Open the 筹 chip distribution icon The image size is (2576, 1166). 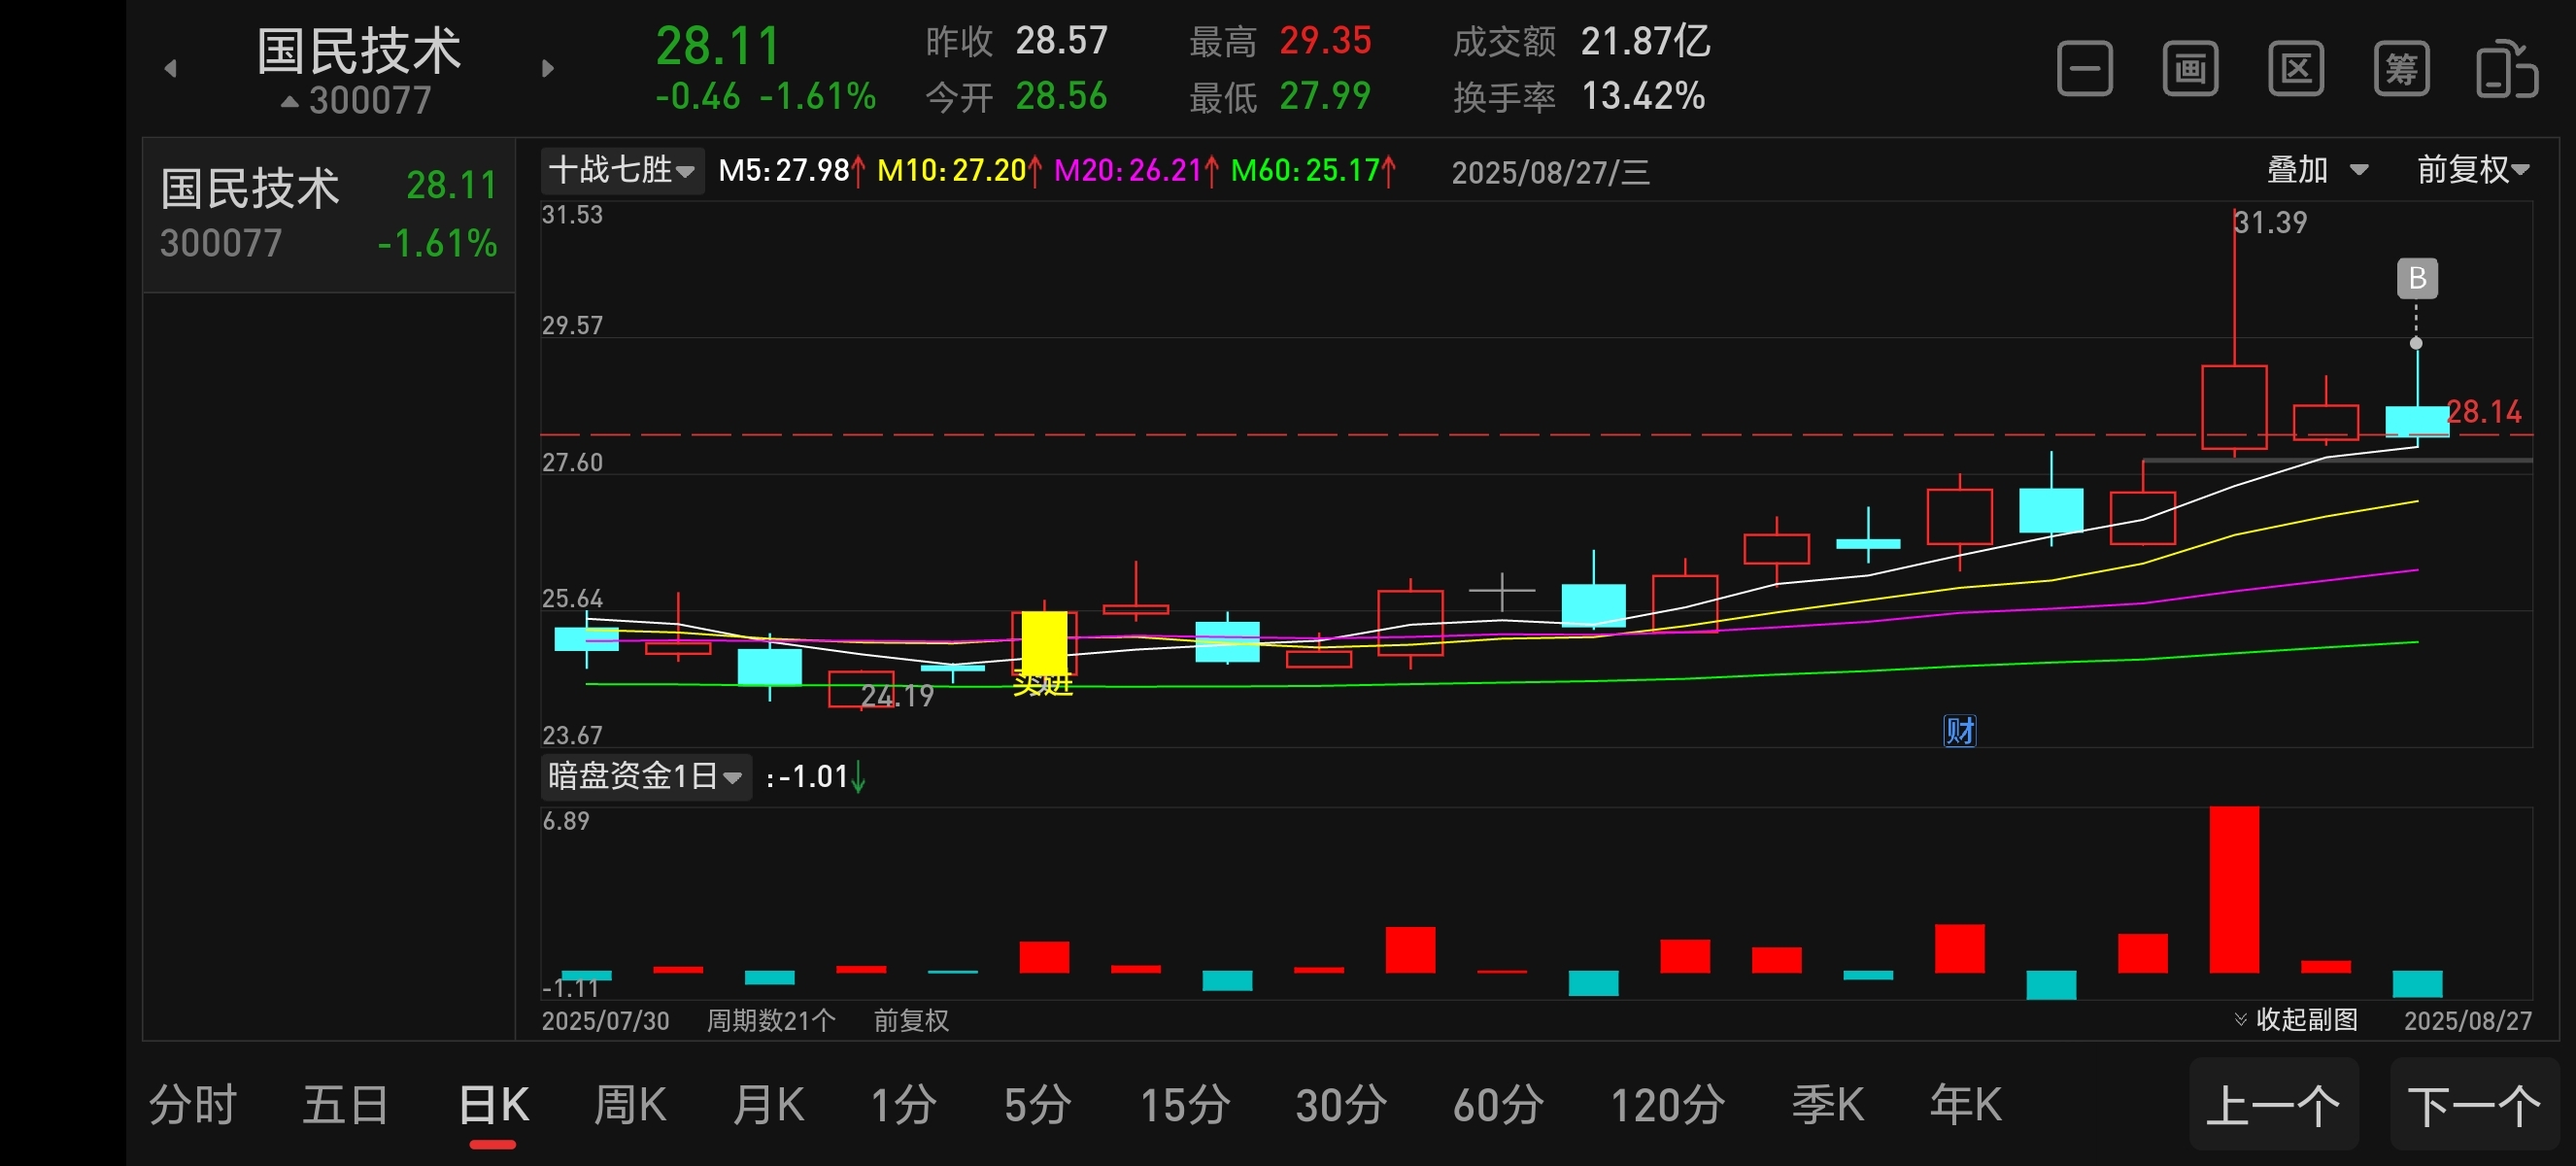pyautogui.click(x=2401, y=68)
